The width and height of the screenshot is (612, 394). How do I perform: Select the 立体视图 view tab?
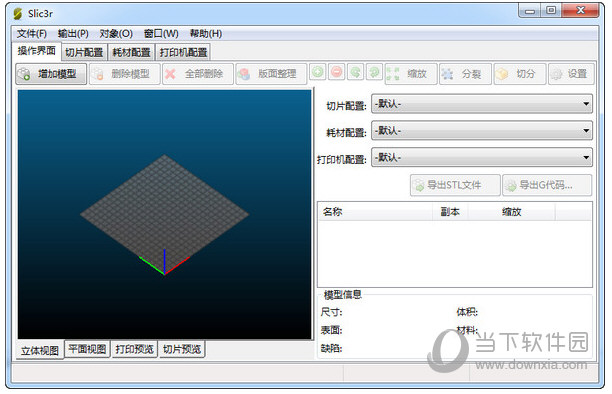click(x=40, y=350)
